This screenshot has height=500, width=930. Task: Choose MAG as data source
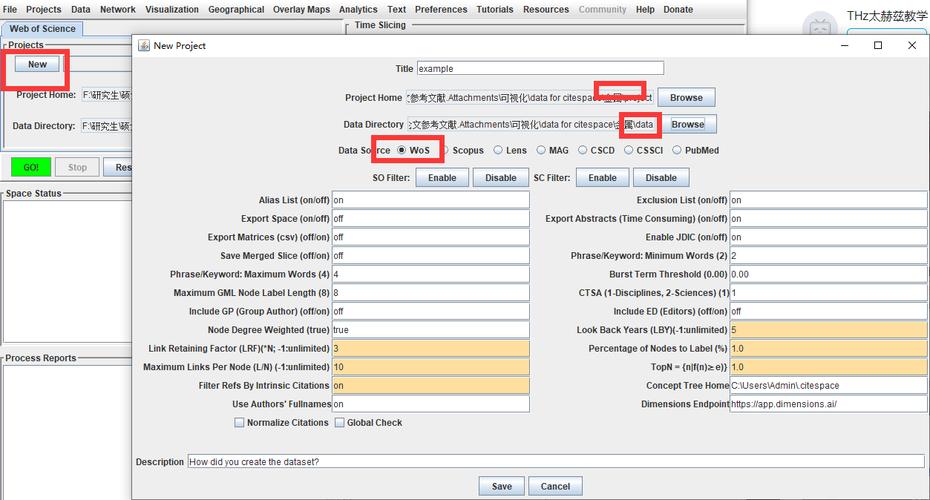(541, 150)
